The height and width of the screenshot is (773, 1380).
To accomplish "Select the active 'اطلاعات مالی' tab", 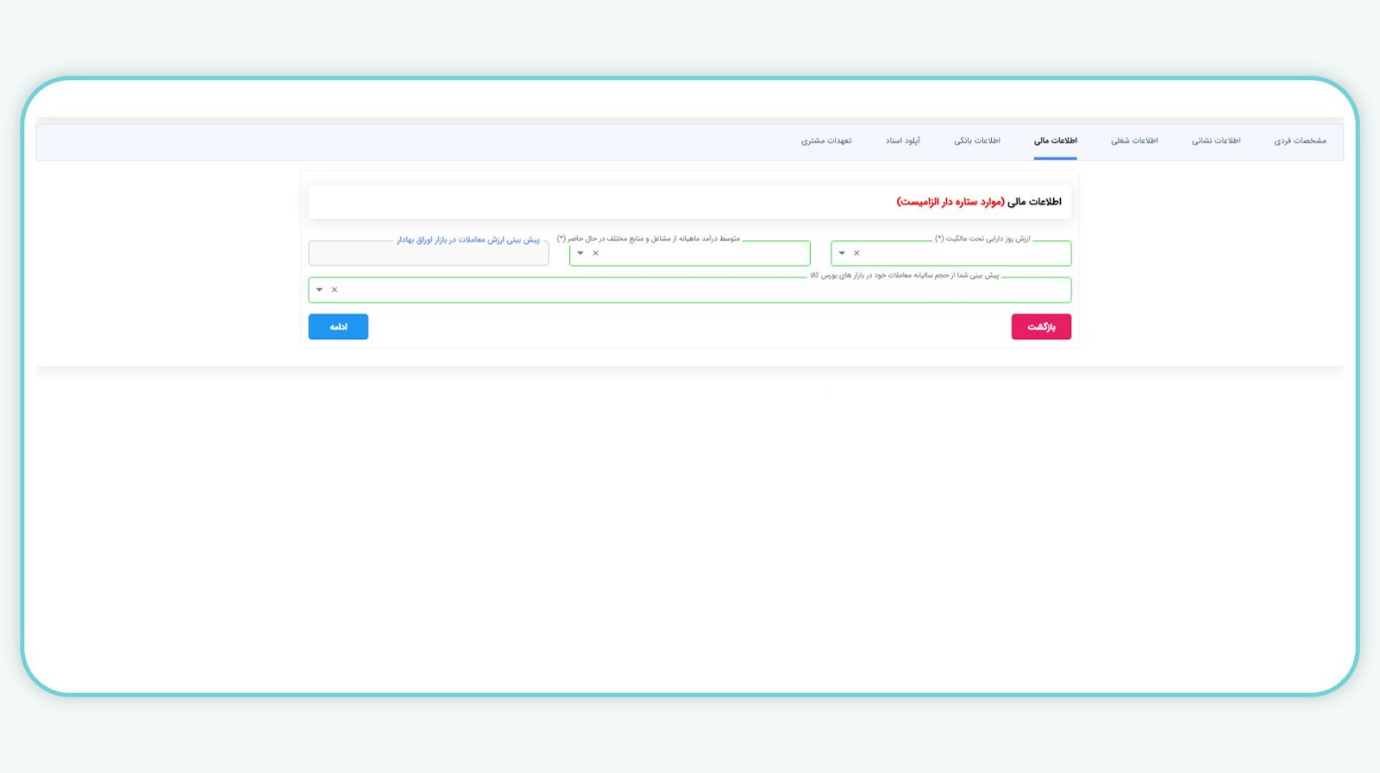I will click(1055, 141).
